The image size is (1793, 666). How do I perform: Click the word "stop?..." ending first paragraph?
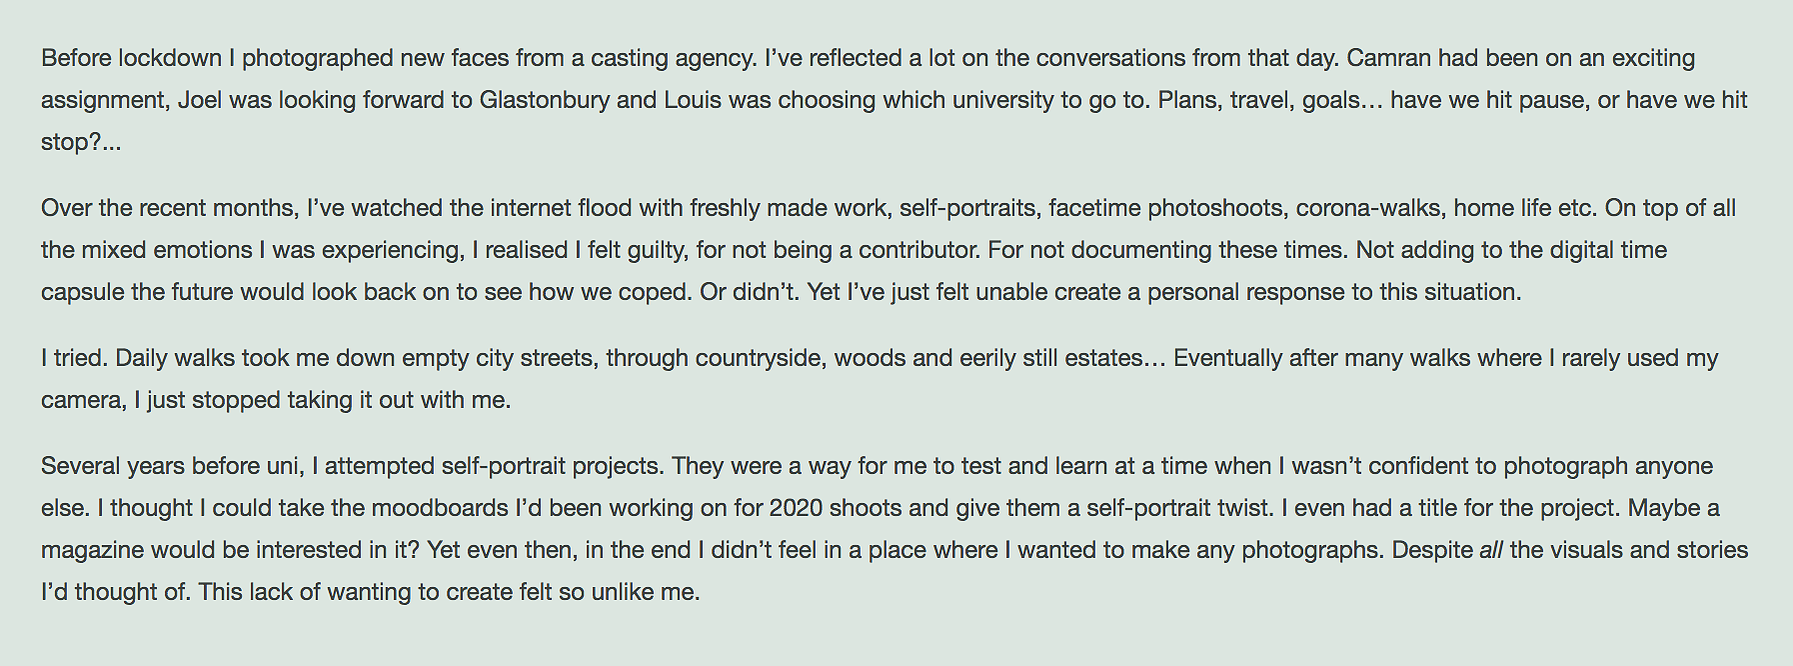[81, 142]
